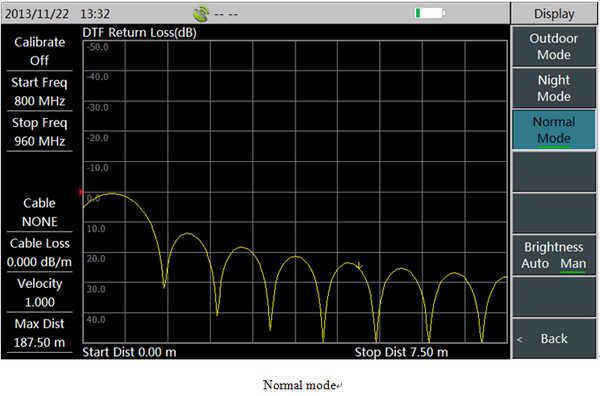Enable Night Mode display
This screenshot has width=600, height=396.
pyautogui.click(x=554, y=88)
